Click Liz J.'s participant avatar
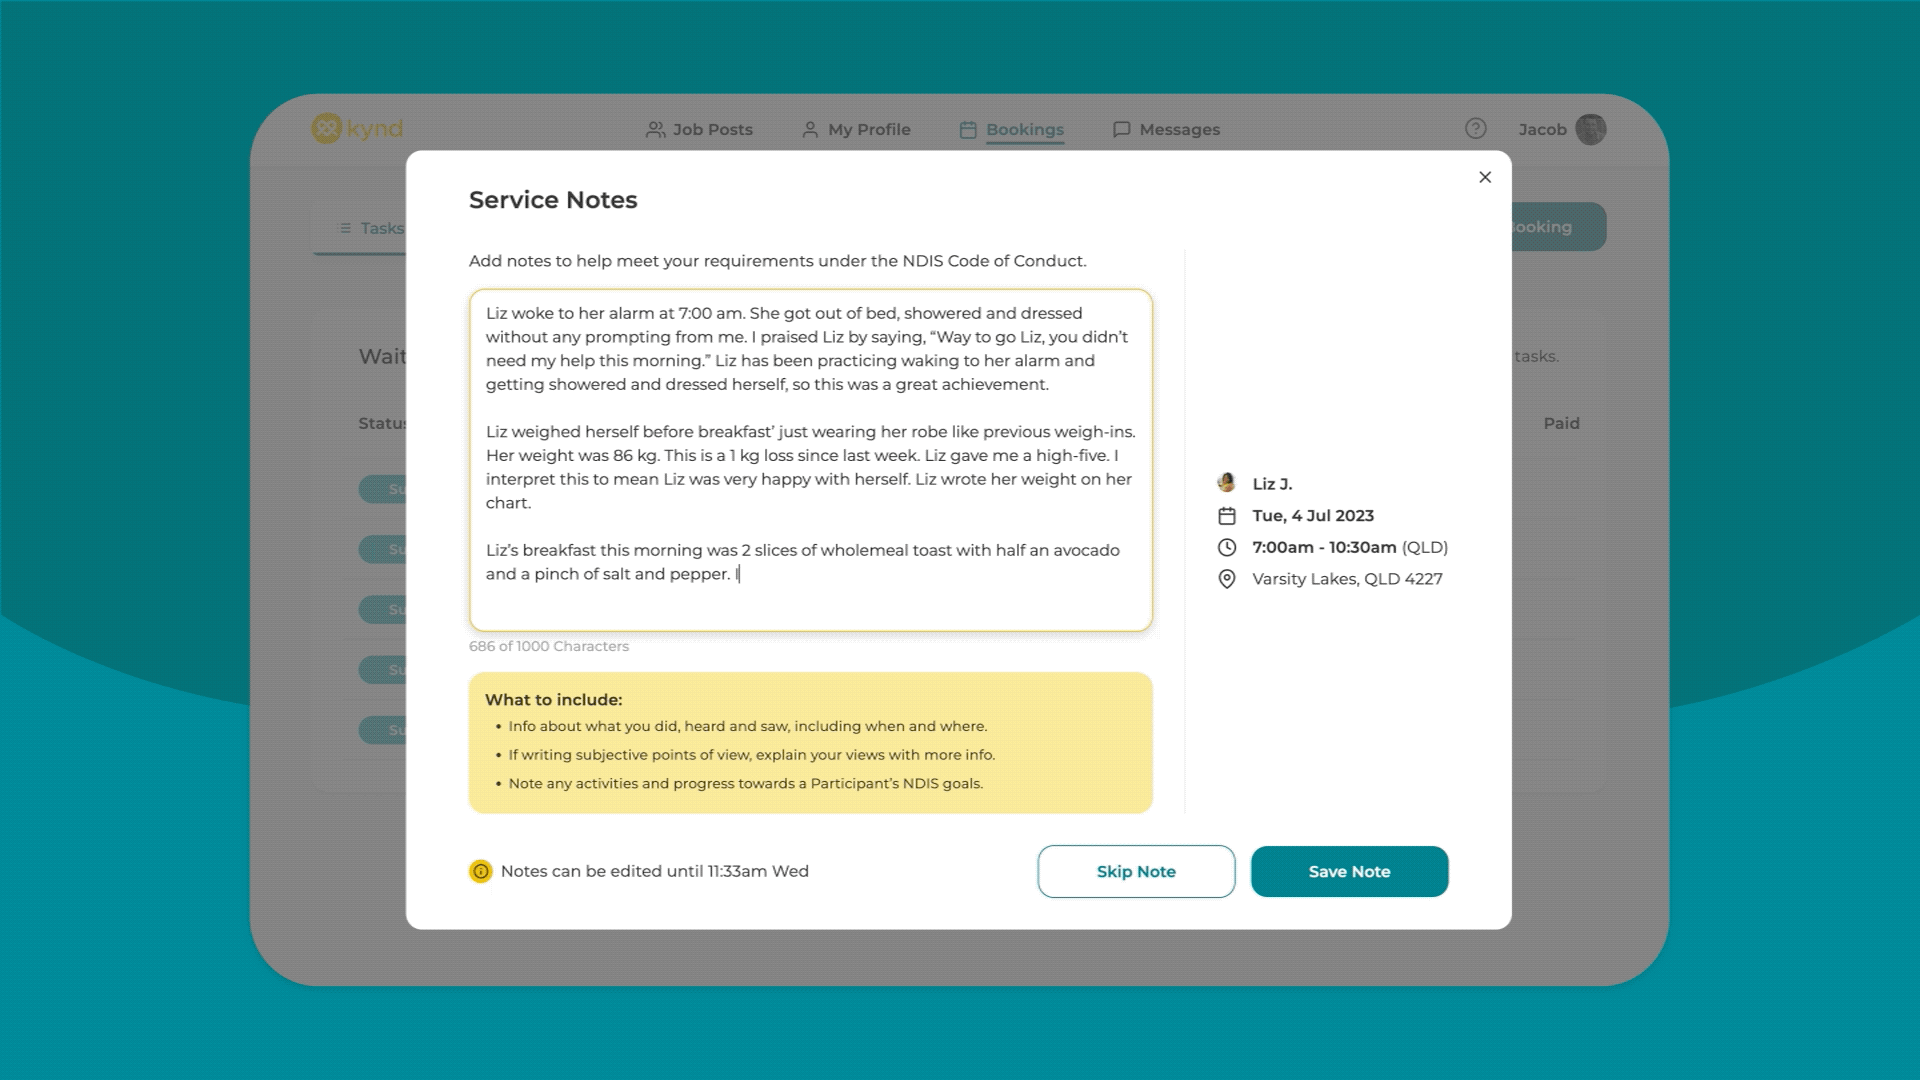This screenshot has height=1080, width=1920. tap(1227, 483)
